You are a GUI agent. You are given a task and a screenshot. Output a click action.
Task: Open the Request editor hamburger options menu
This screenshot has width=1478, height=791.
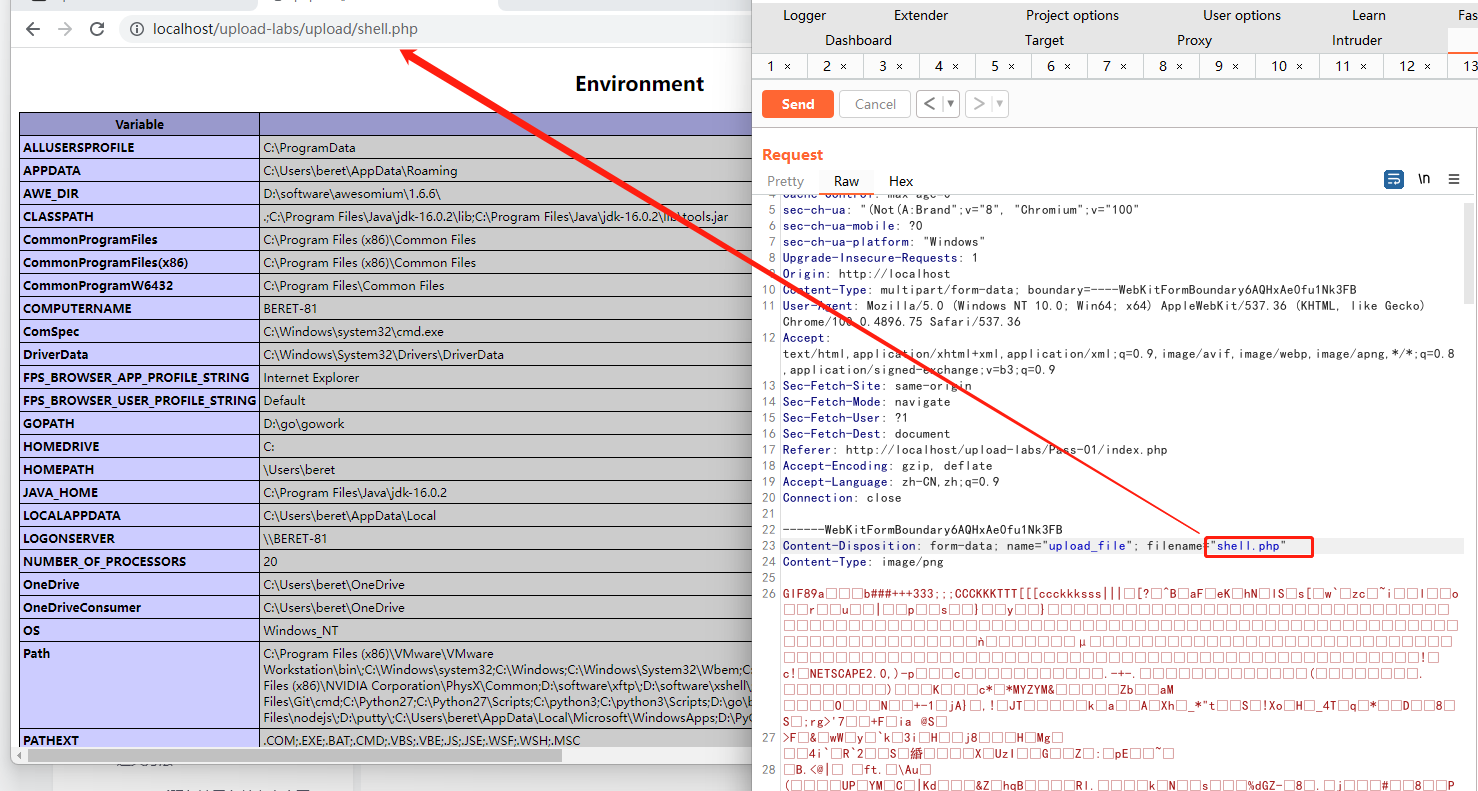[x=1454, y=180]
